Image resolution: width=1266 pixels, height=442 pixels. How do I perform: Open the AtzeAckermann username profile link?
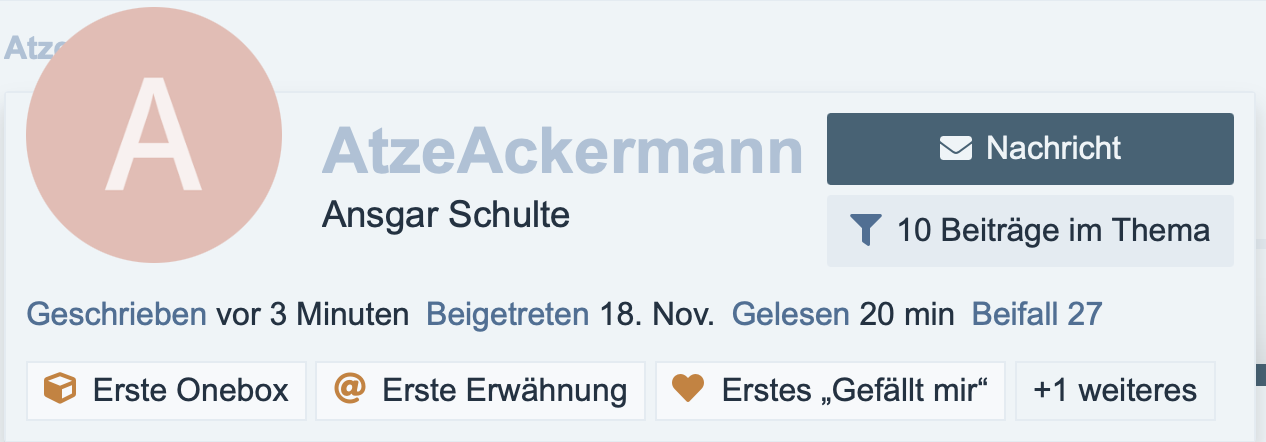[x=562, y=151]
